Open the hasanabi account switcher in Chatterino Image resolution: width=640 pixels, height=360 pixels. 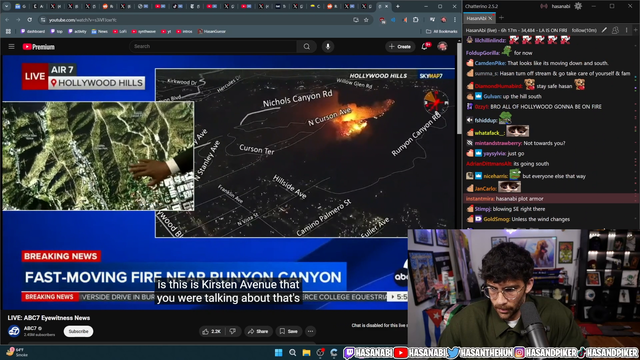click(x=561, y=6)
